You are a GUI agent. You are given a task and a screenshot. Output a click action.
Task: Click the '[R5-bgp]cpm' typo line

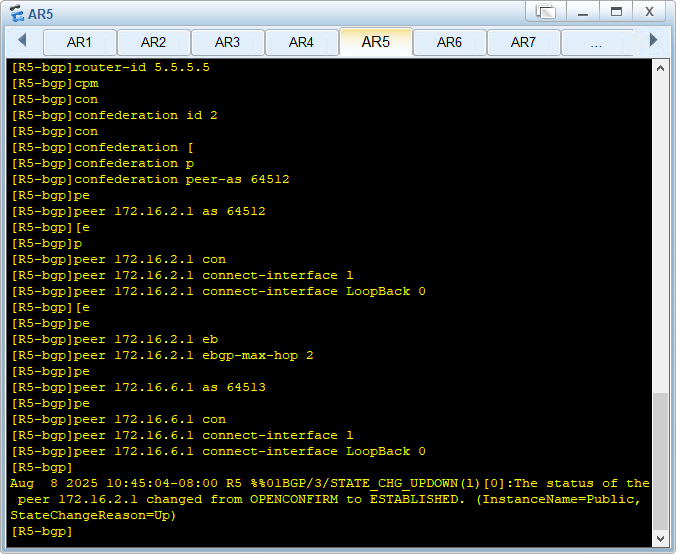55,84
